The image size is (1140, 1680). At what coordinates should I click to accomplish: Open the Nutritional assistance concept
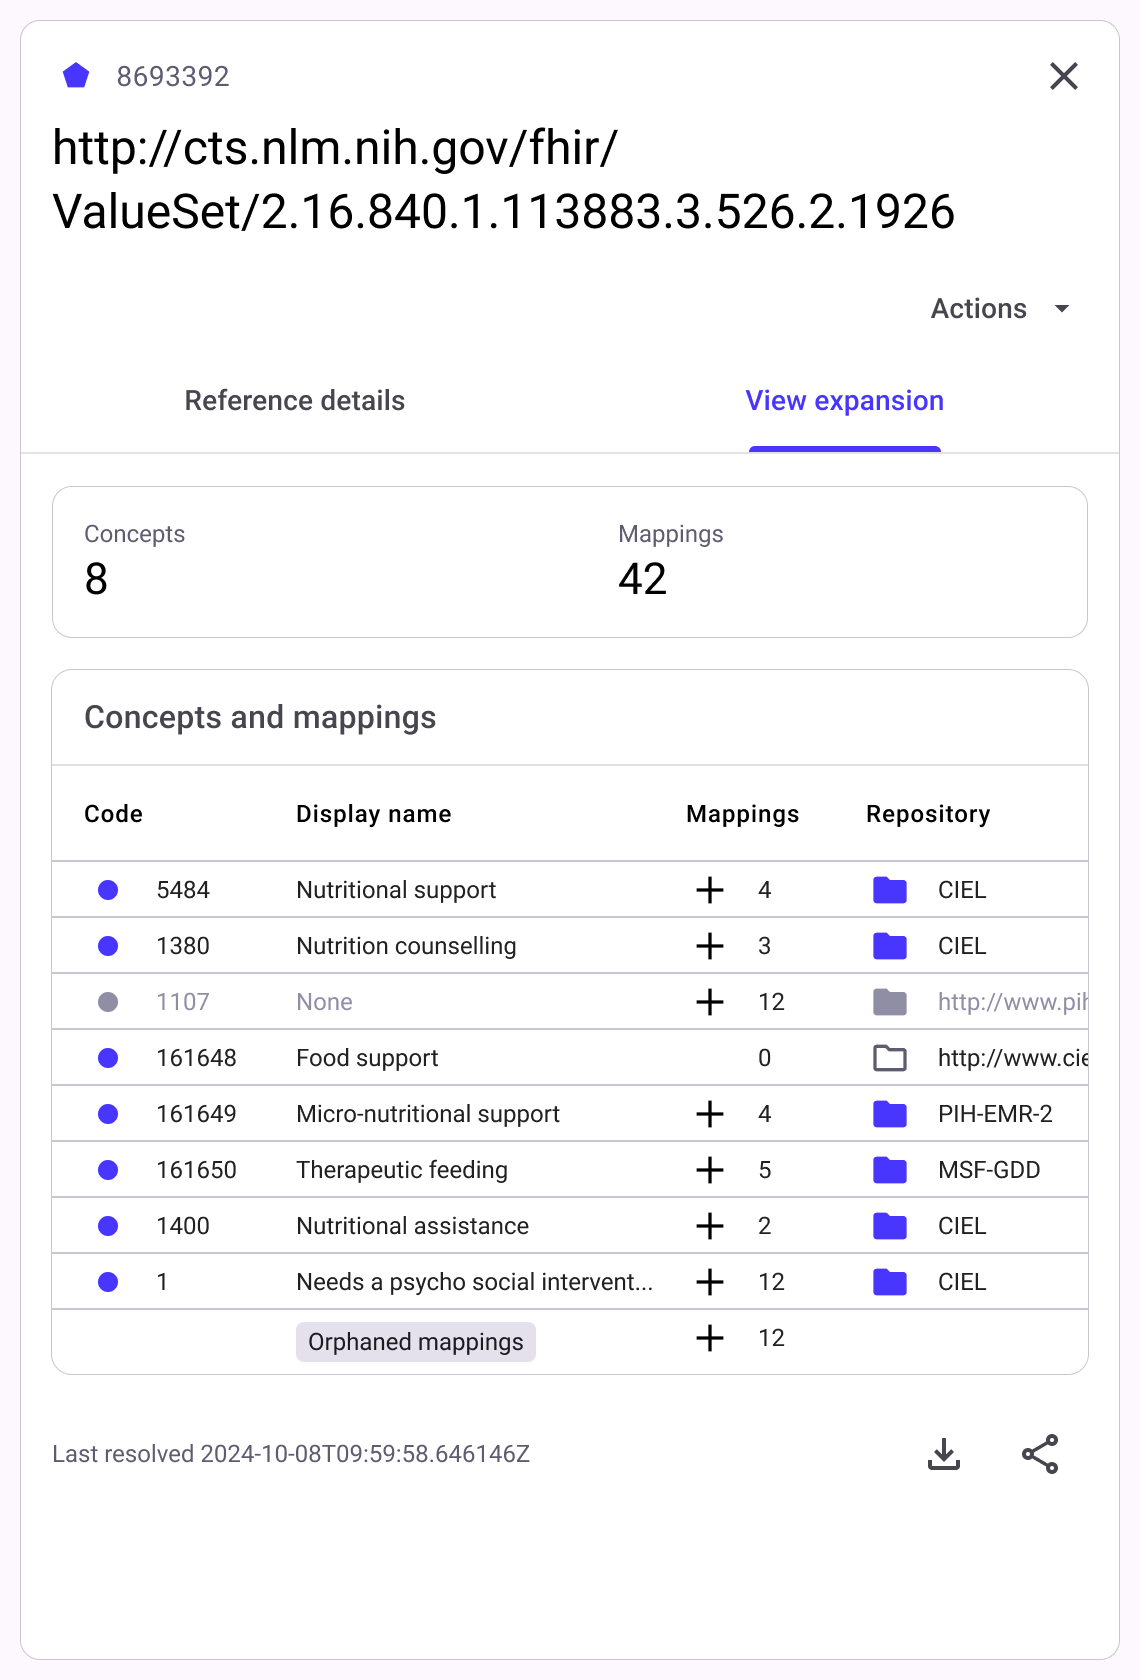click(x=412, y=1226)
